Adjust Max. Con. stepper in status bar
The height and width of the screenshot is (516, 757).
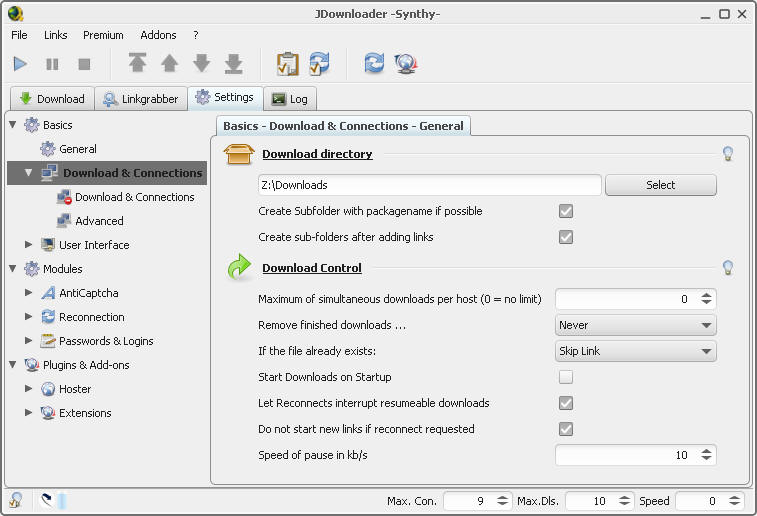[502, 501]
